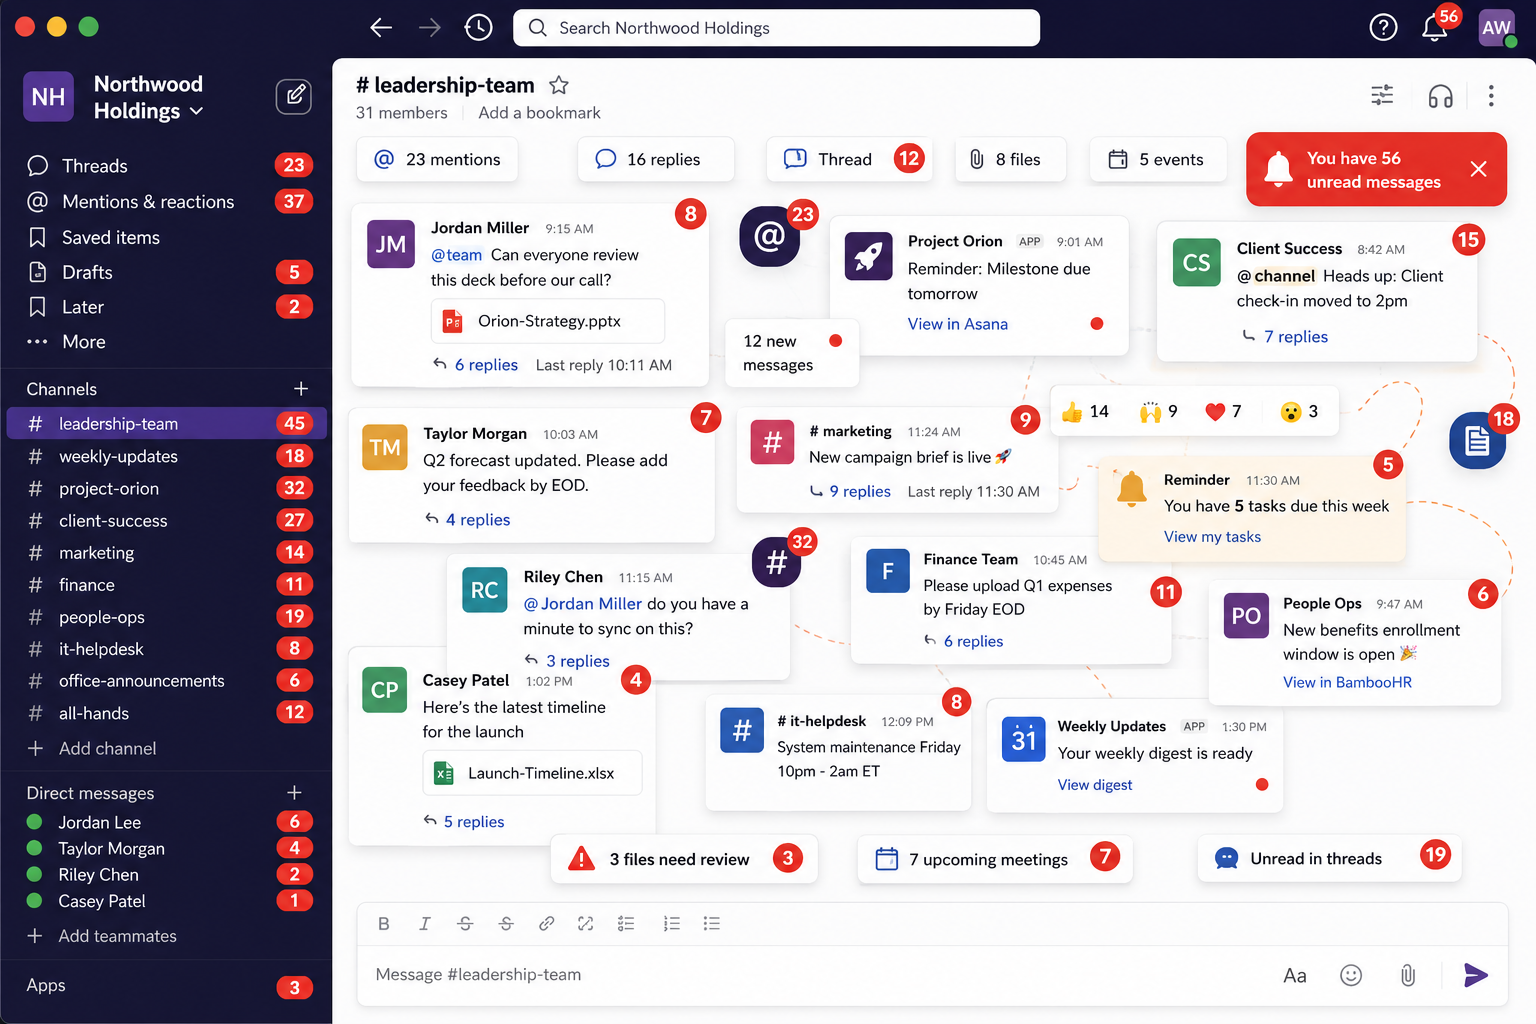Open the Orion-Strategy.pptx attachment
Viewport: 1536px width, 1024px height.
(x=548, y=321)
